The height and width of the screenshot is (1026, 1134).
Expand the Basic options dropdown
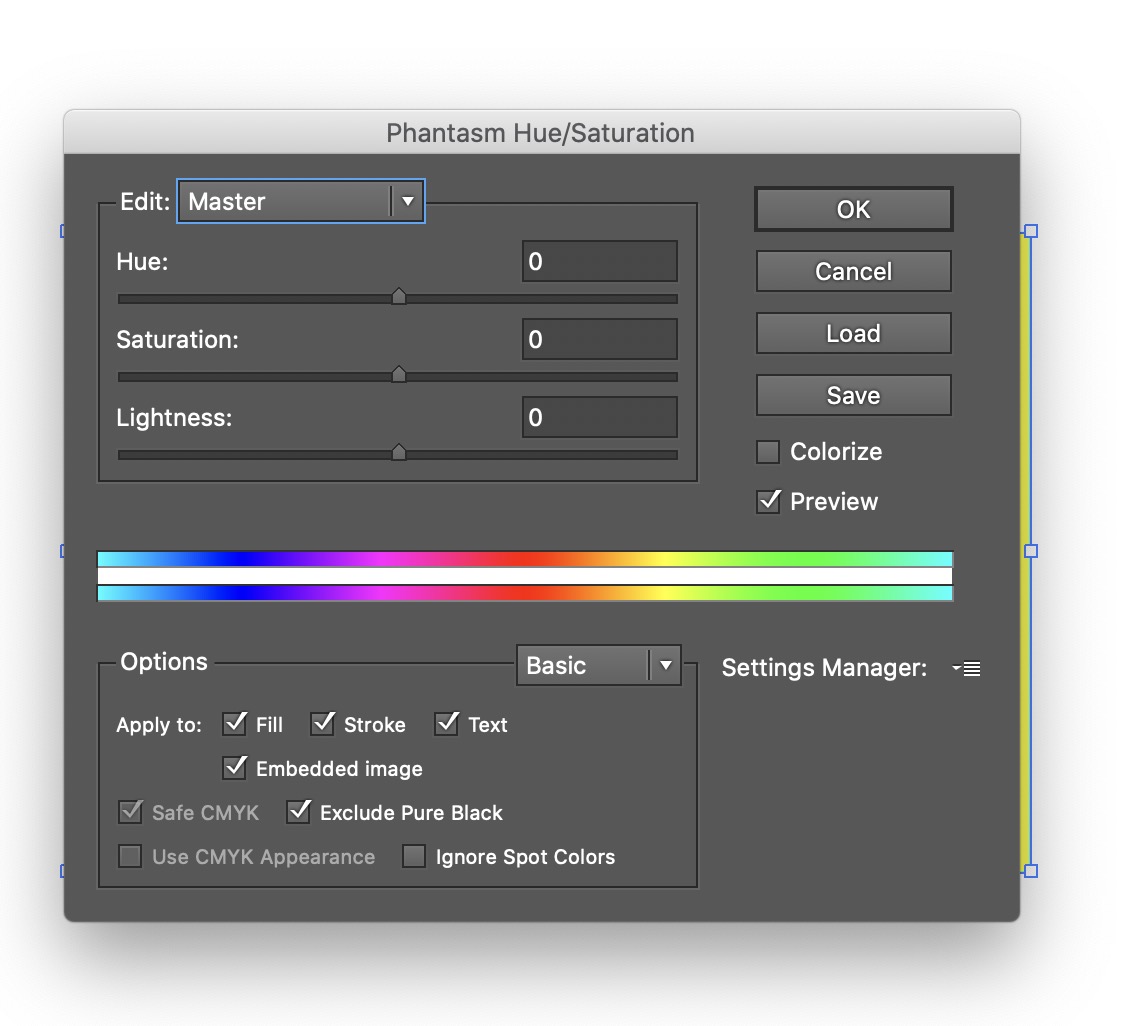(x=598, y=666)
